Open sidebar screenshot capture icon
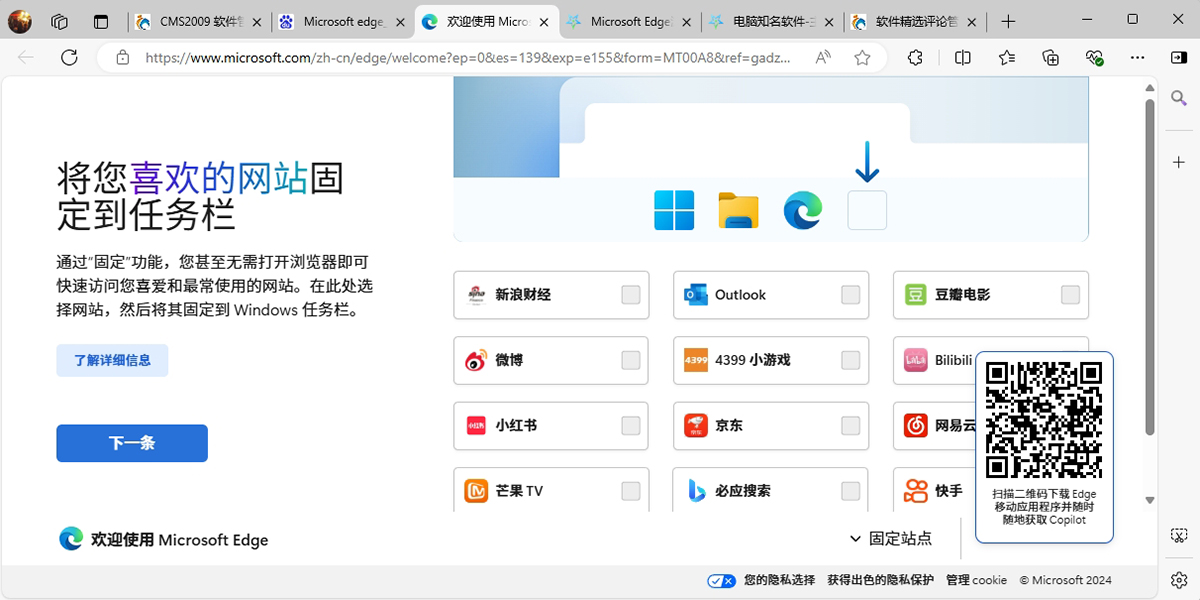 pos(1179,536)
